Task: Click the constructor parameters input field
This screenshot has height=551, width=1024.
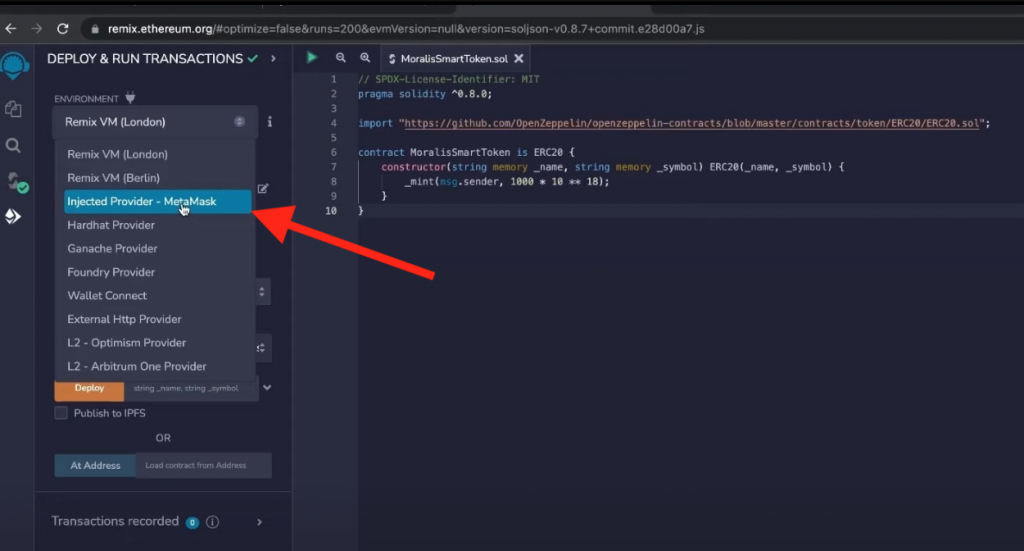Action: tap(191, 388)
